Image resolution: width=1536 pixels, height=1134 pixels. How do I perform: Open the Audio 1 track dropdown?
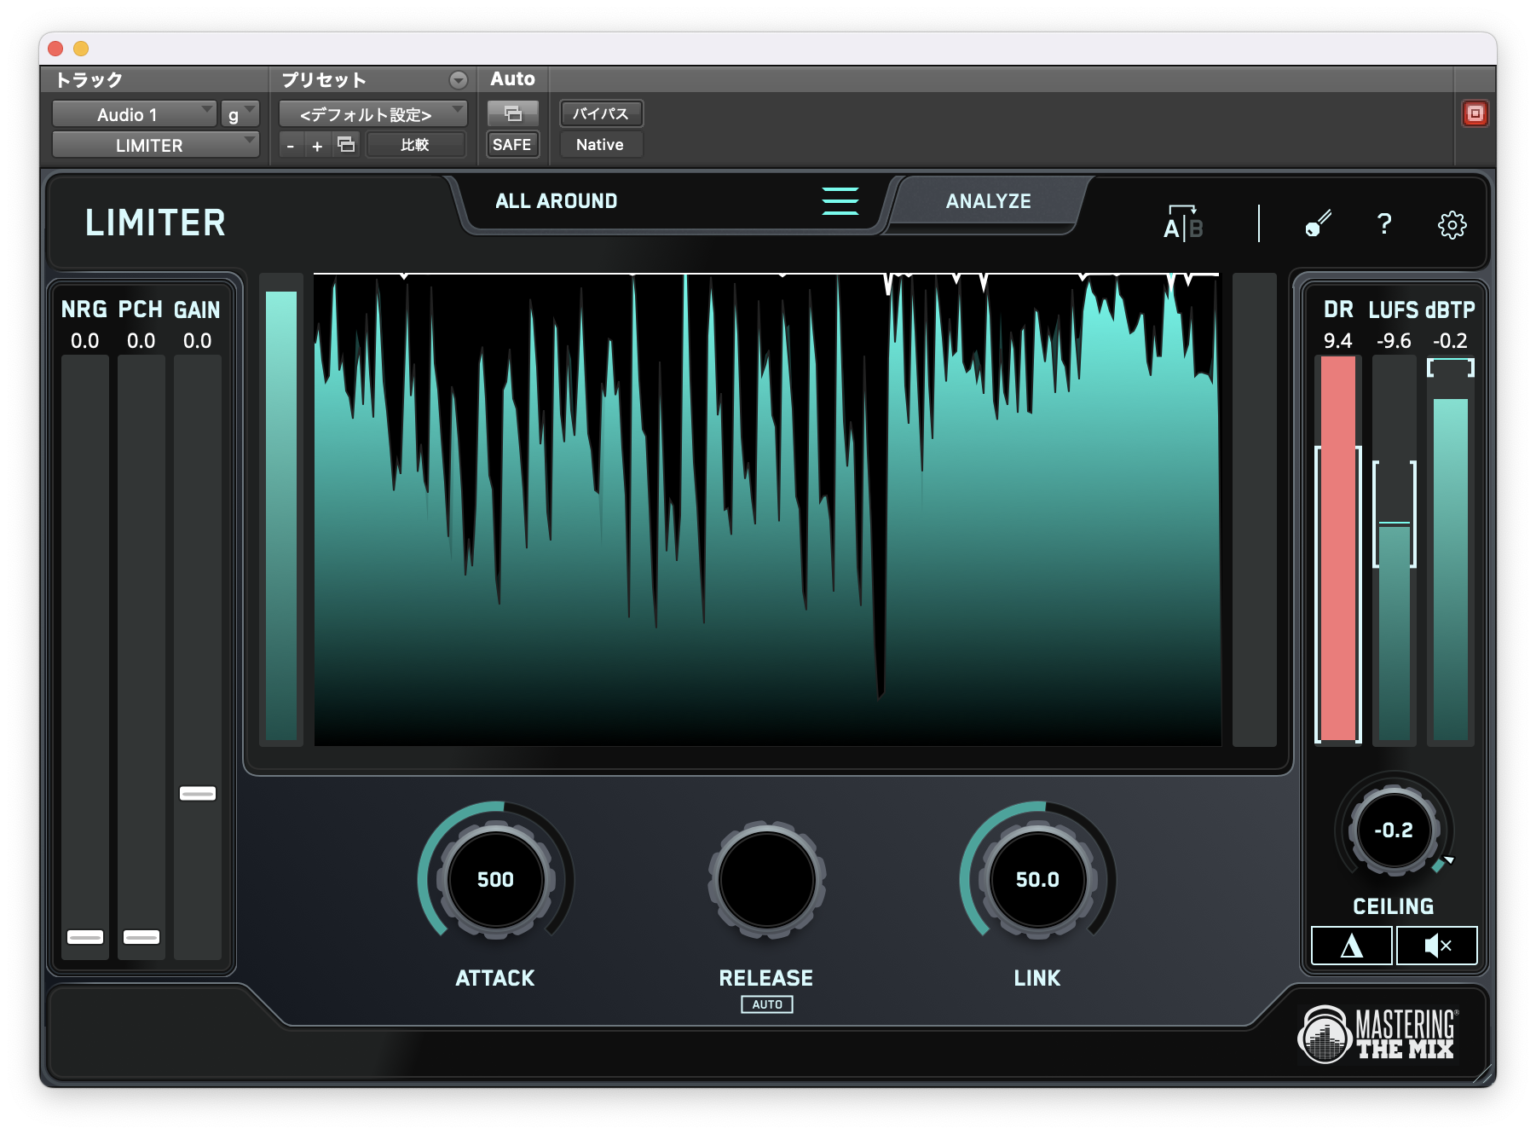tap(133, 113)
